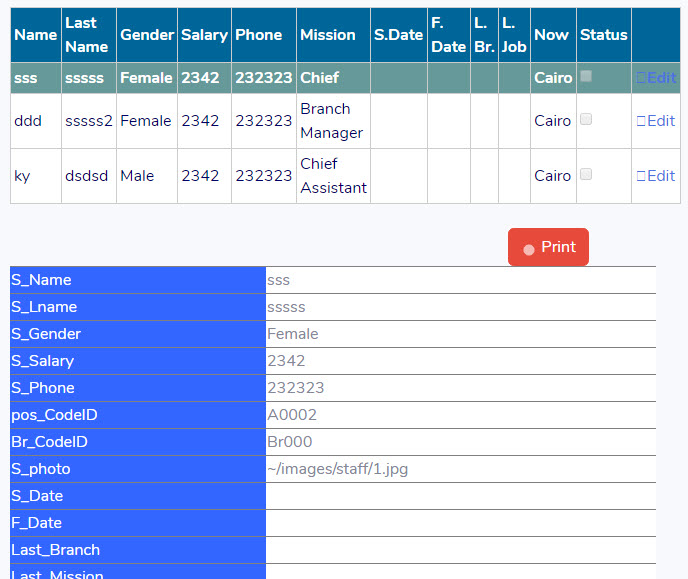688x579 pixels.
Task: Click the S_Salary value '2342'
Action: [286, 361]
